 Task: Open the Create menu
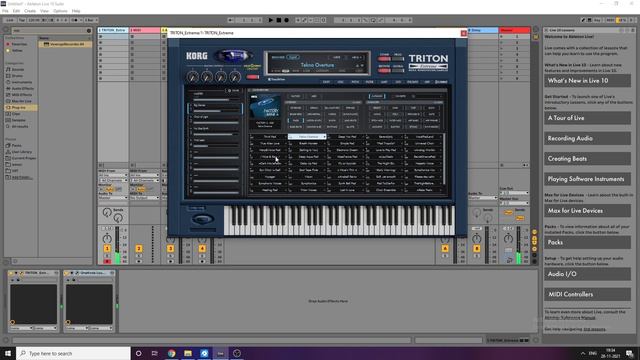pos(30,11)
